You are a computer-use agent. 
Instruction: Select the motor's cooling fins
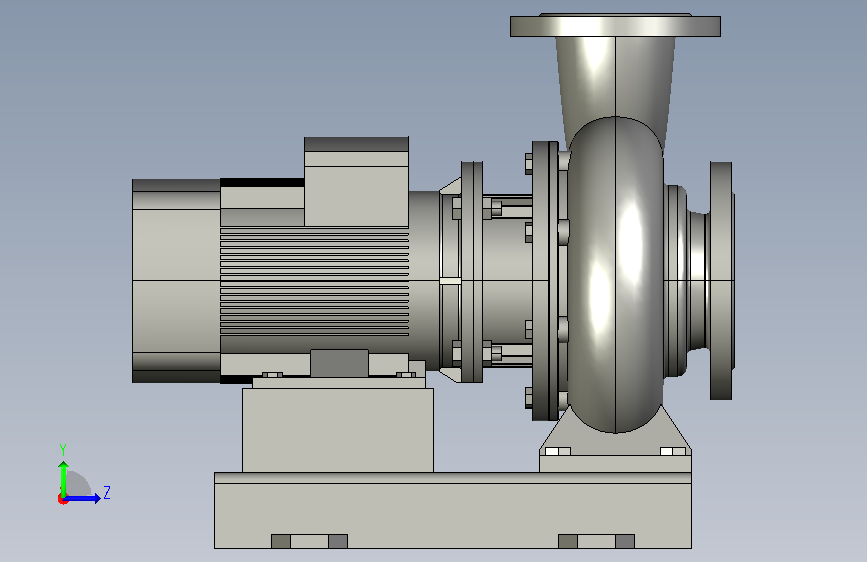point(314,282)
